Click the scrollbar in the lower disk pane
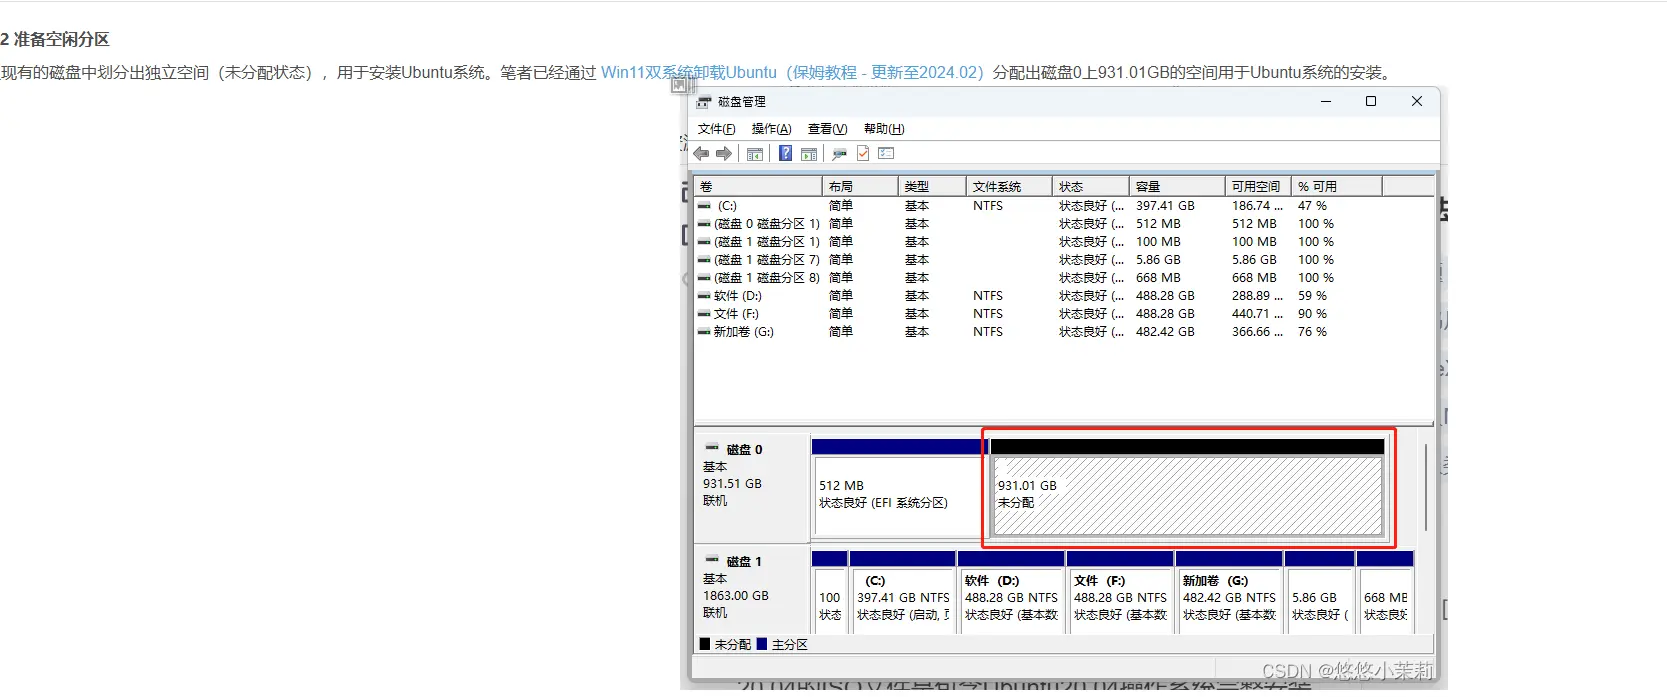1667x697 pixels. pyautogui.click(x=1425, y=487)
